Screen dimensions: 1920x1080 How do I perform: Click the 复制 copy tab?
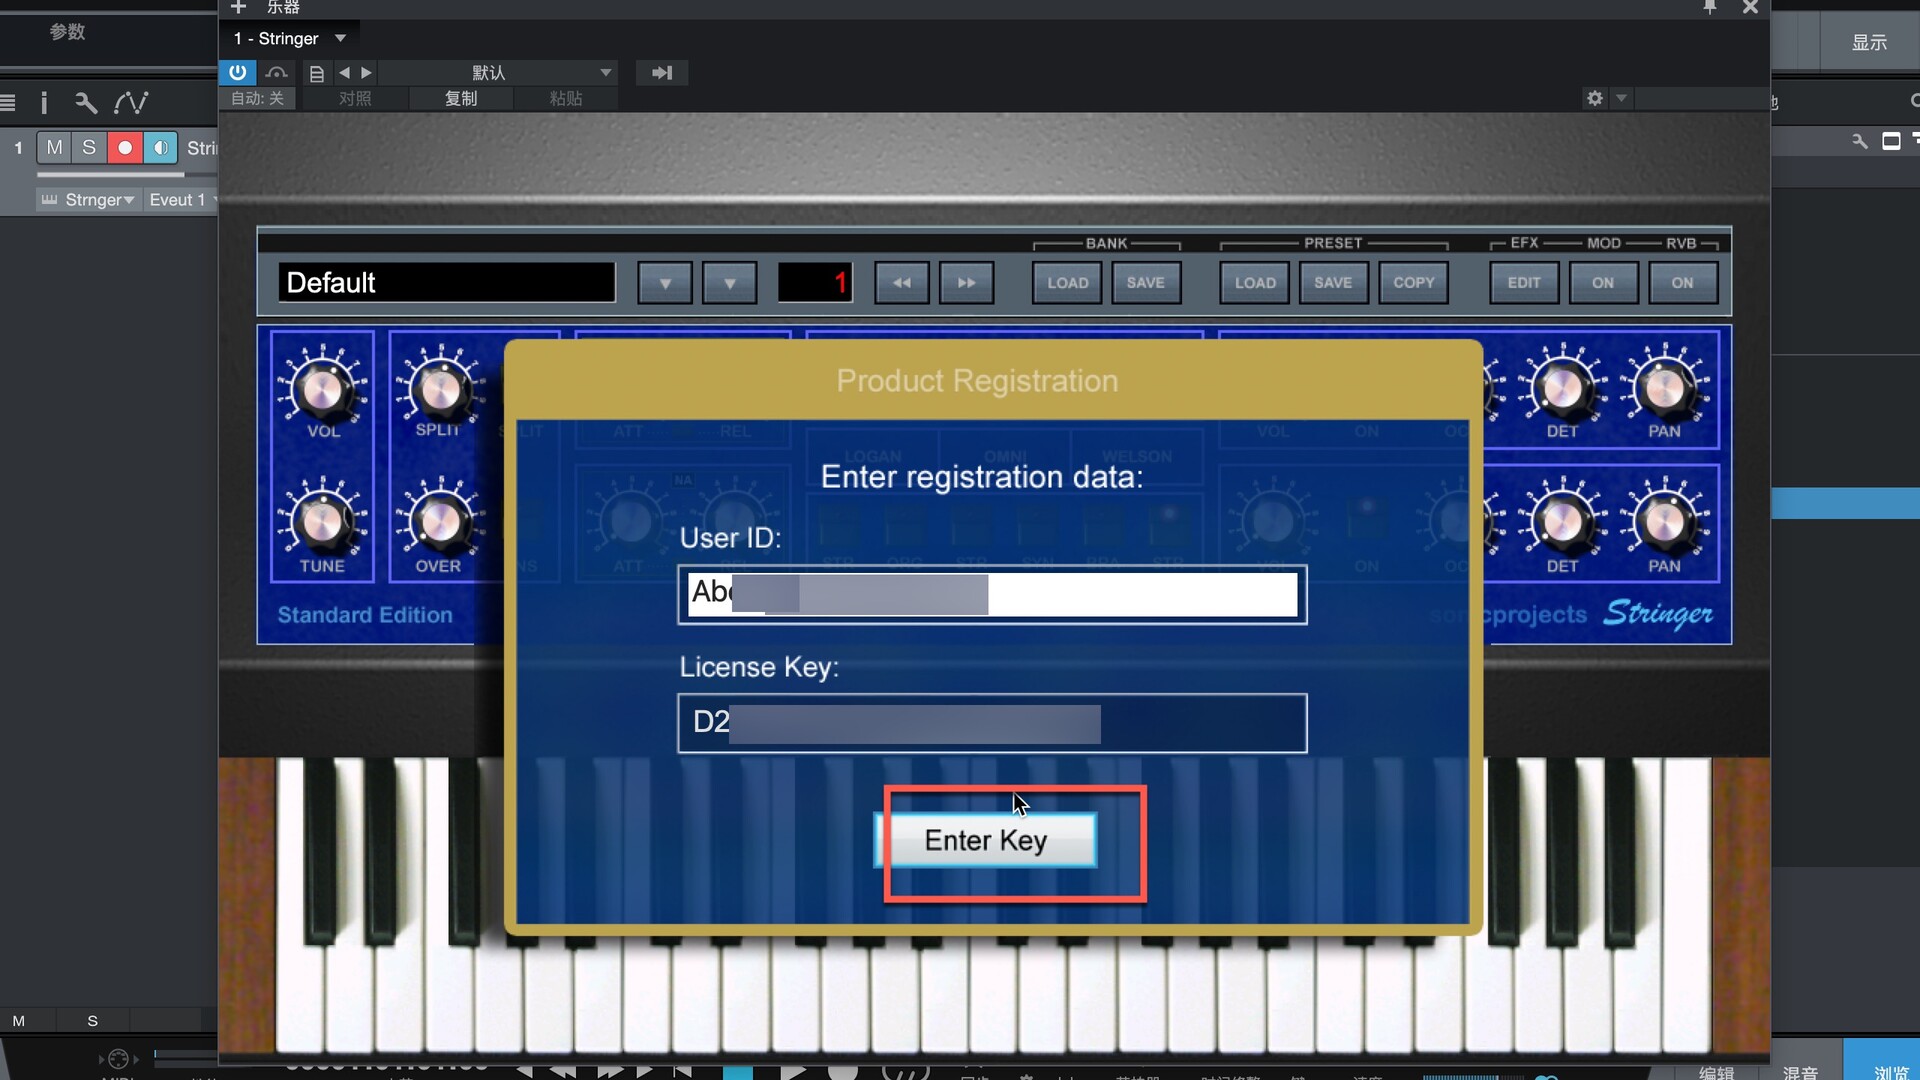(461, 98)
